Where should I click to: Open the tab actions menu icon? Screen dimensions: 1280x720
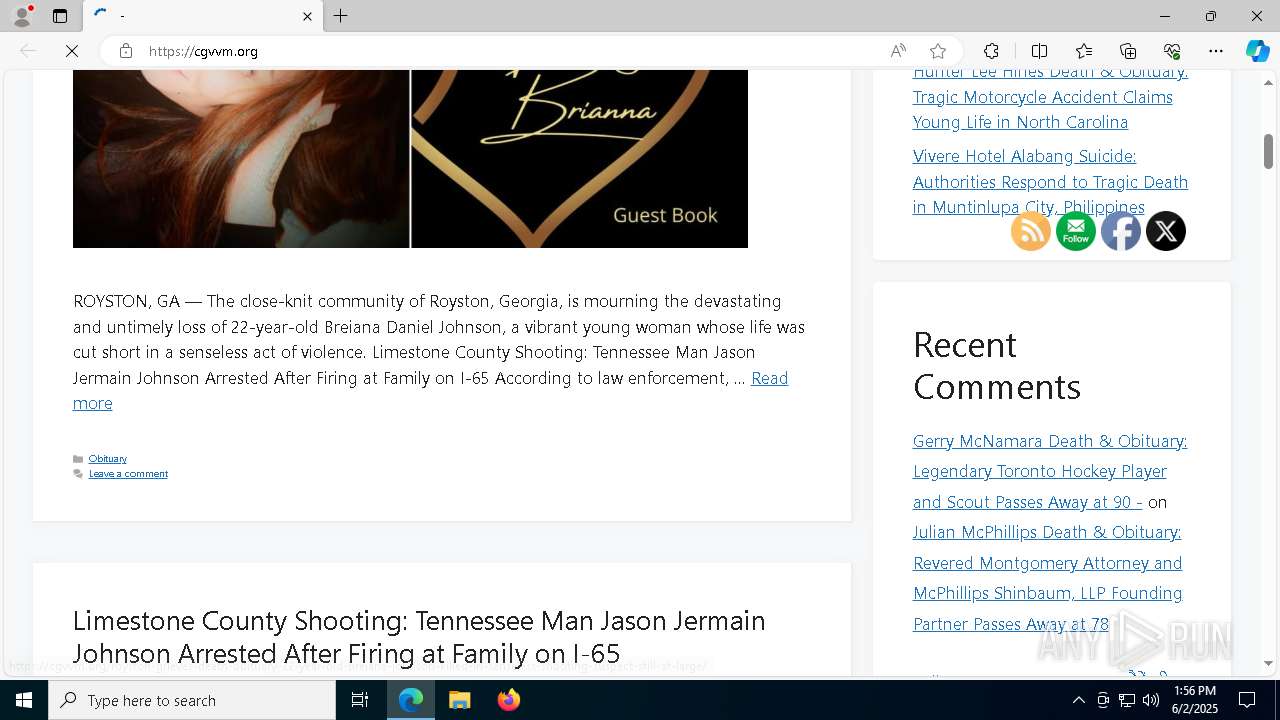click(x=60, y=16)
